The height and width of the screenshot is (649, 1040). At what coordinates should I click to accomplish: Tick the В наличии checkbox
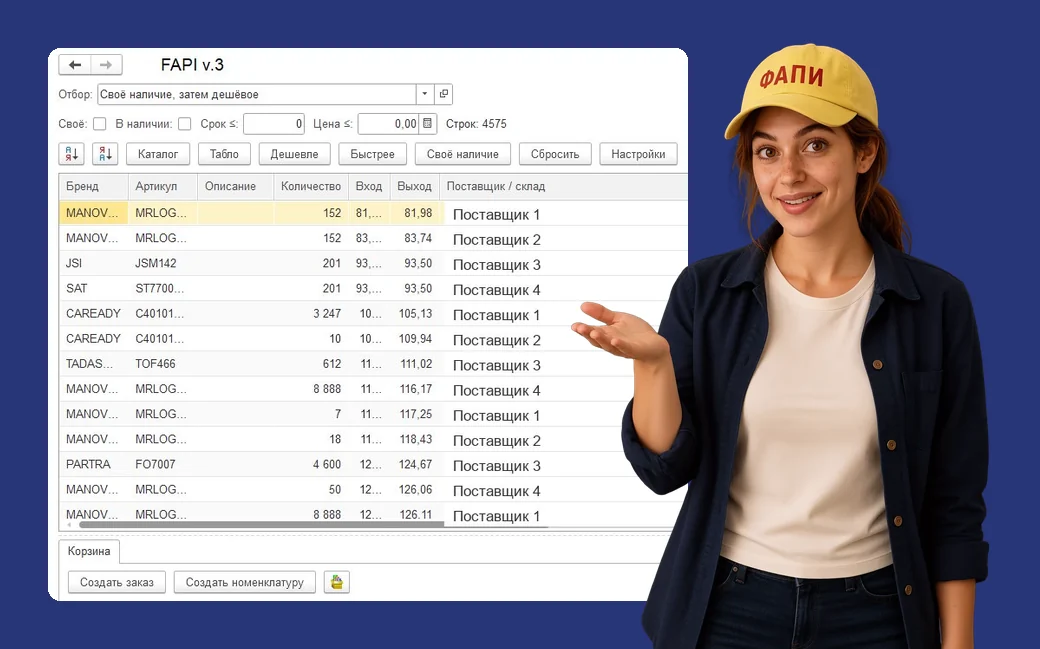coord(184,123)
